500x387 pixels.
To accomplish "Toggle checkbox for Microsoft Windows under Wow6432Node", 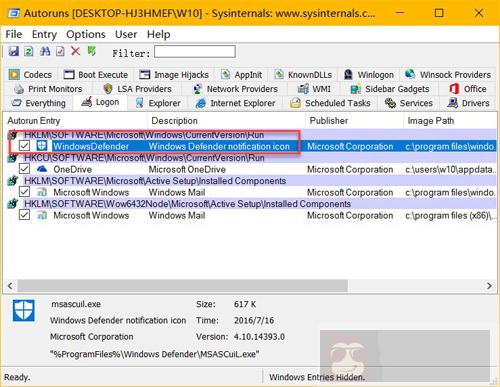I will 24,215.
